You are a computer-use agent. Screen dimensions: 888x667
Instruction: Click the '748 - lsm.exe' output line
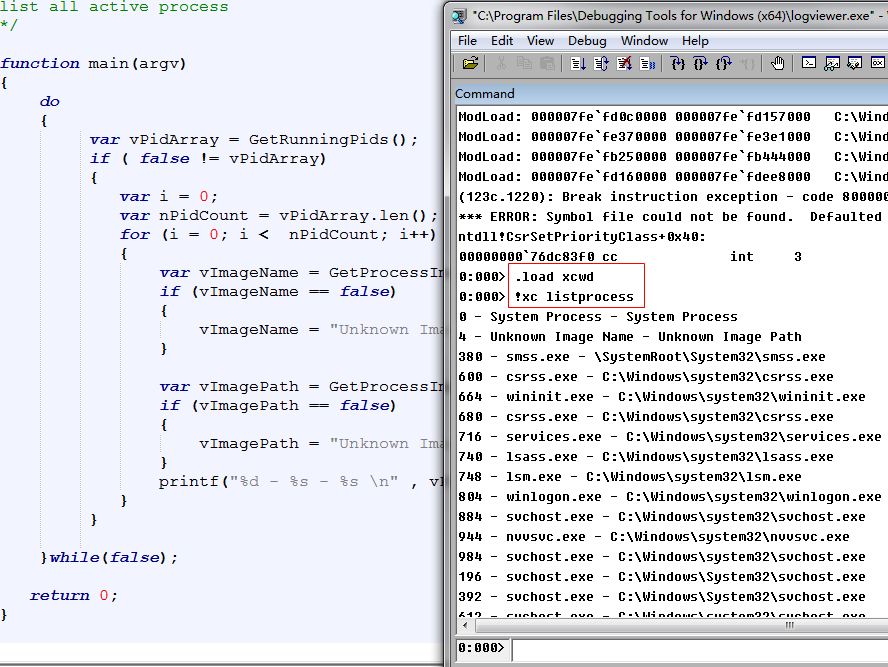point(630,477)
